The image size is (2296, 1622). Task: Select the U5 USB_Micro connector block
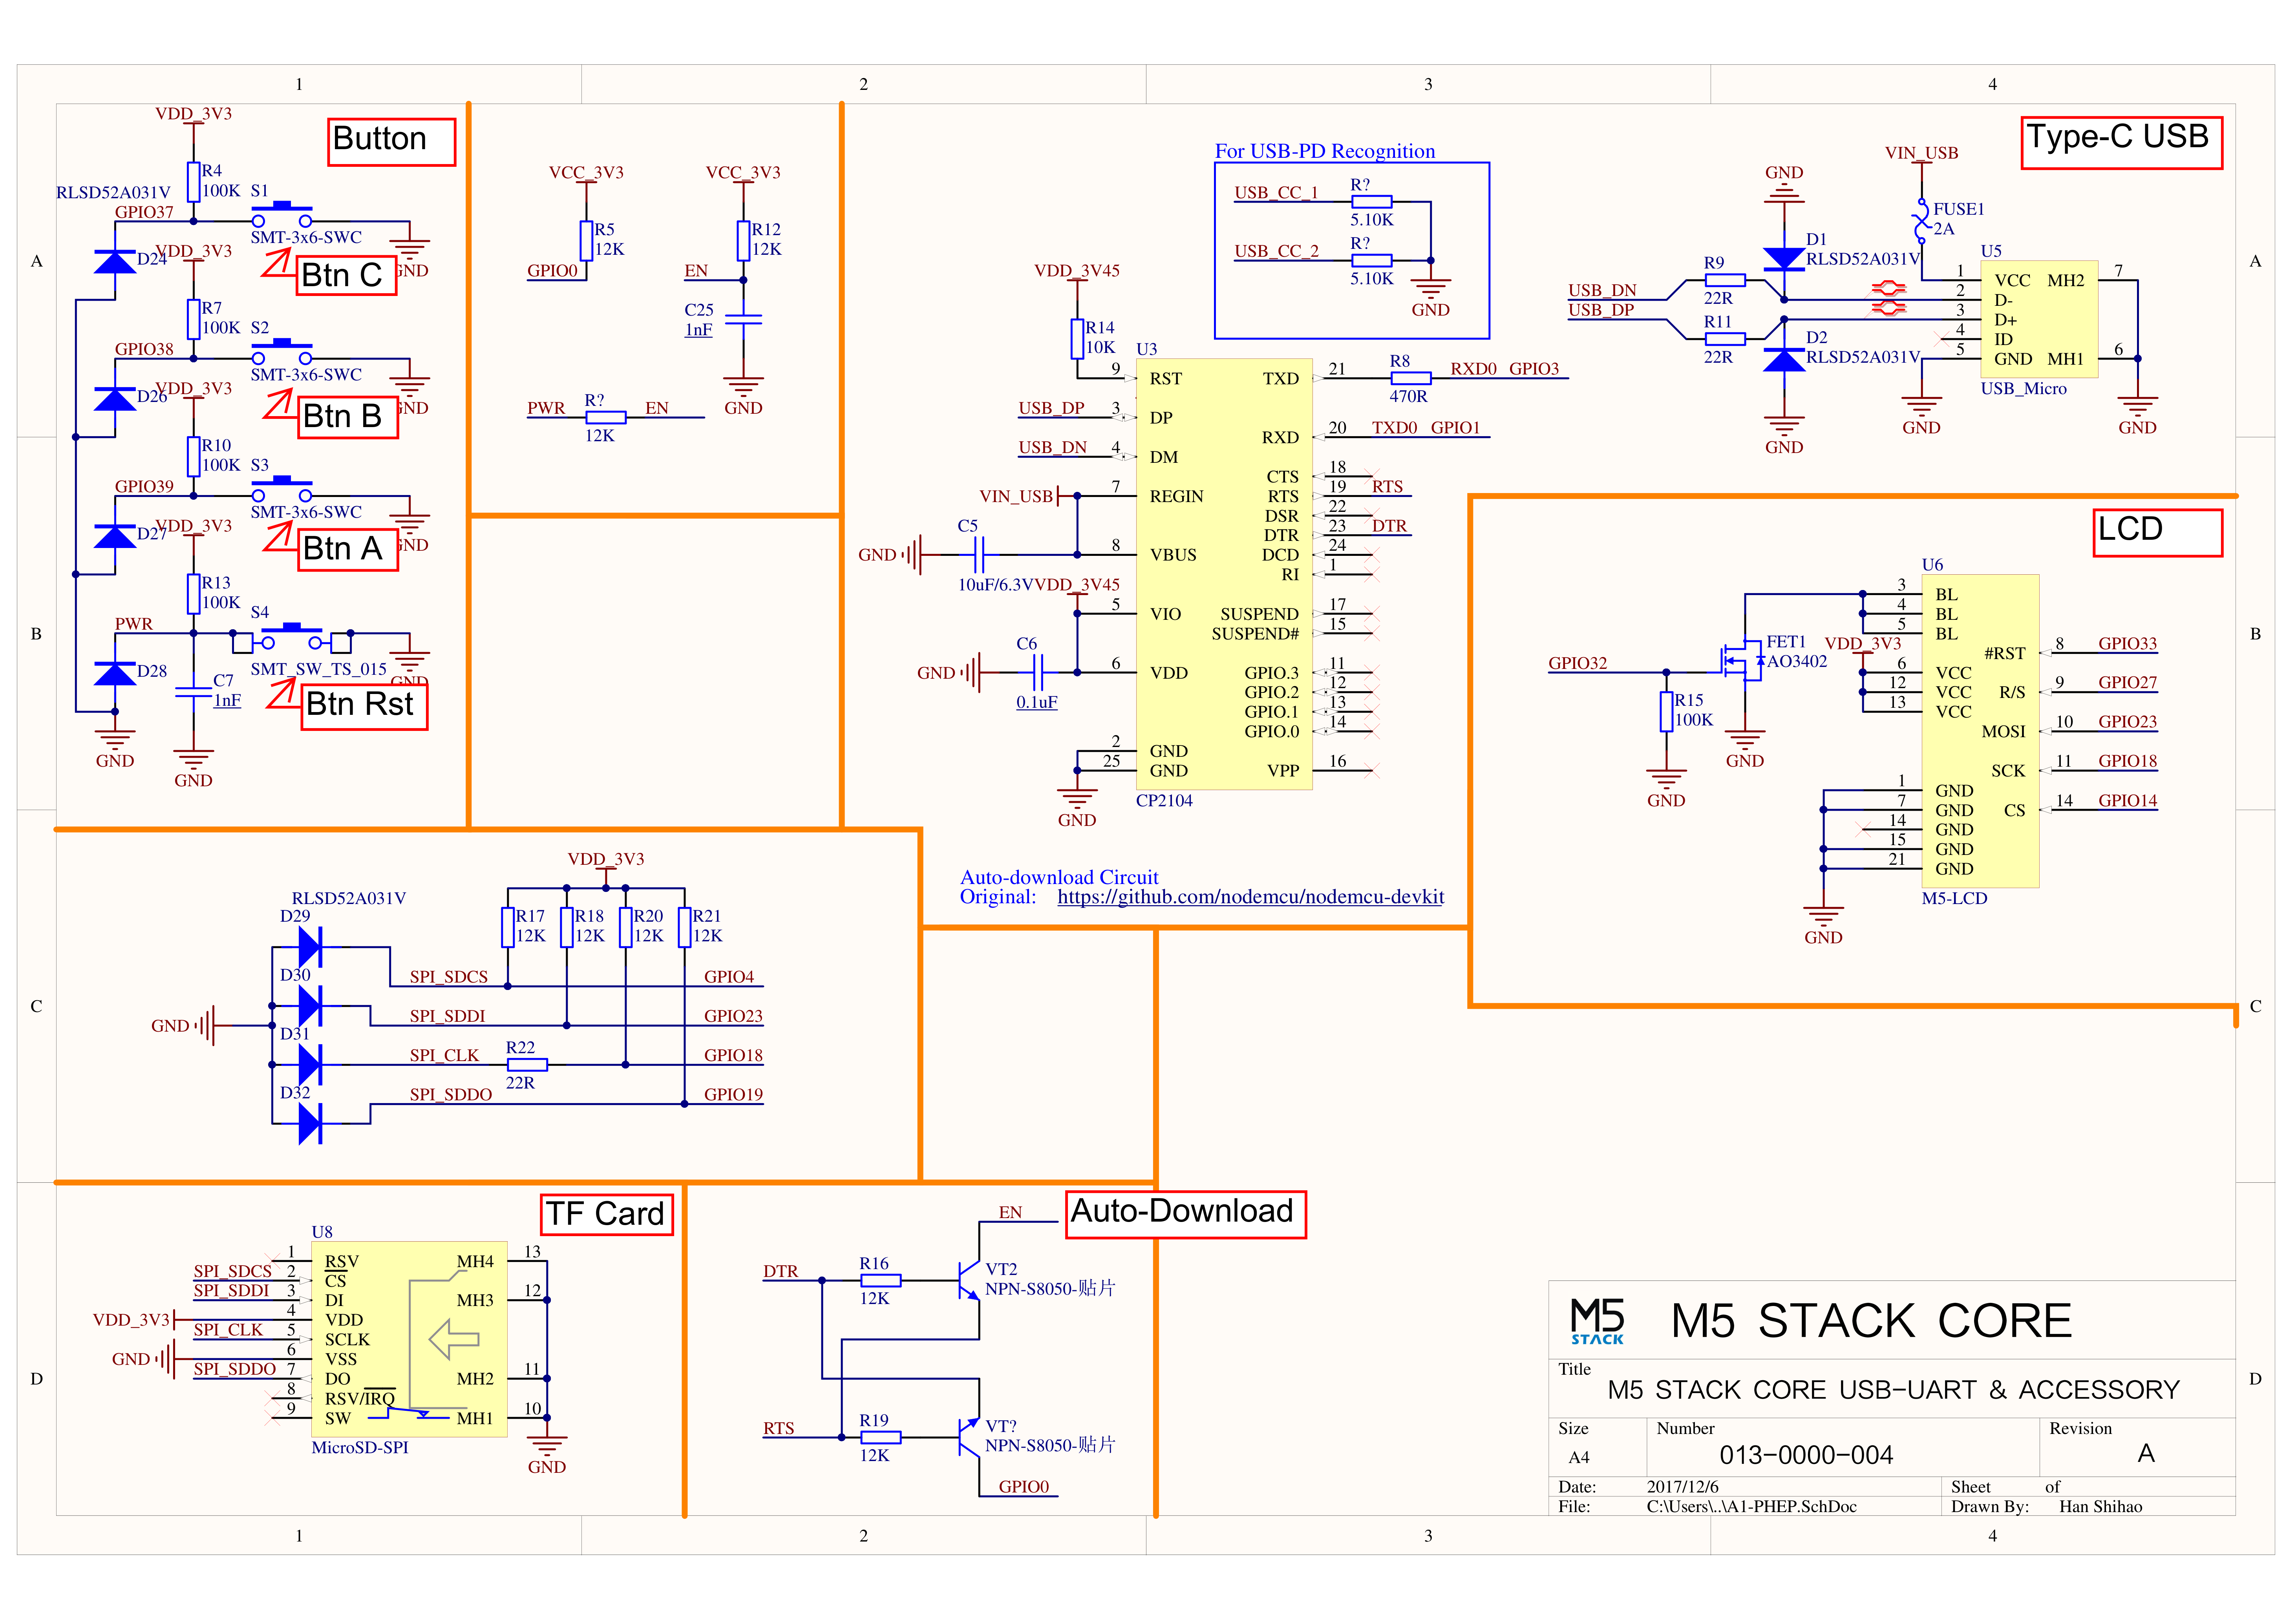(2039, 319)
